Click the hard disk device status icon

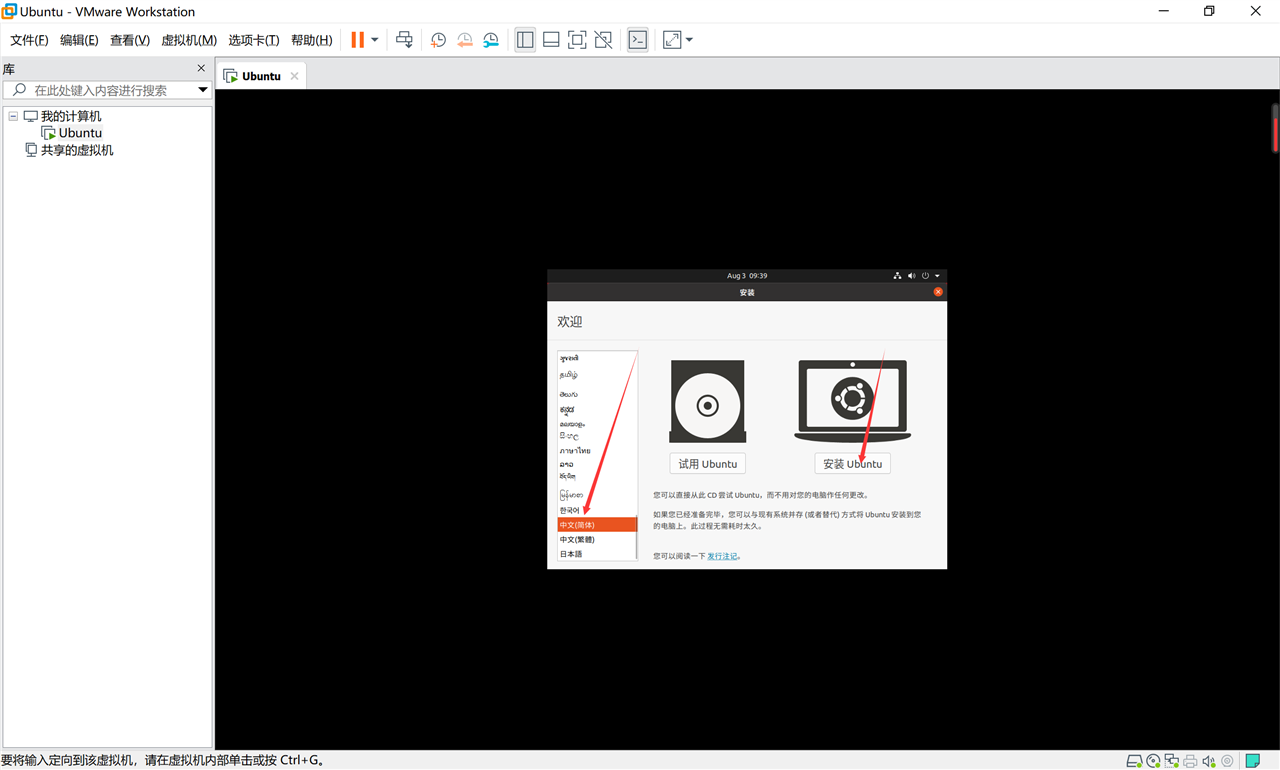[x=1134, y=761]
